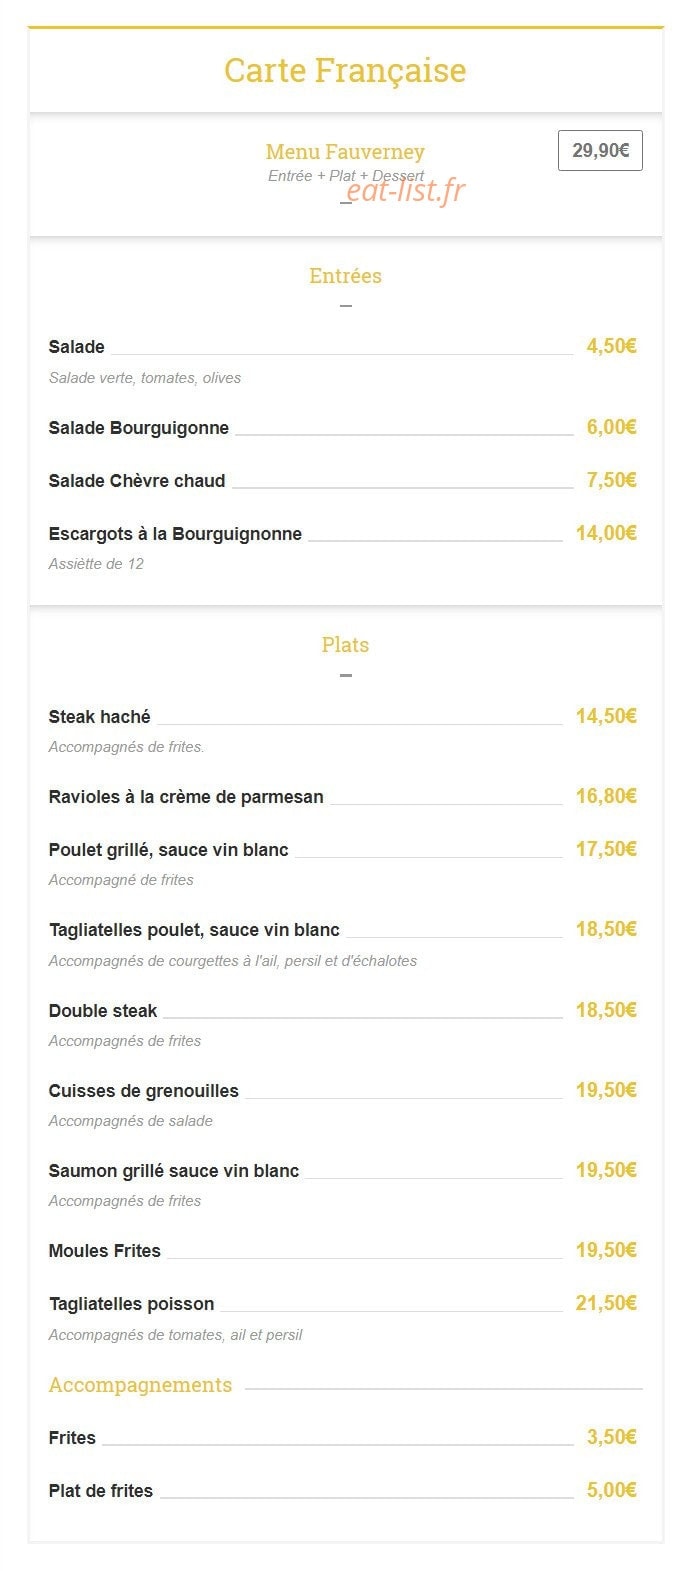Select the Accompagnements subheading
This screenshot has height=1571, width=696.
coord(140,1385)
